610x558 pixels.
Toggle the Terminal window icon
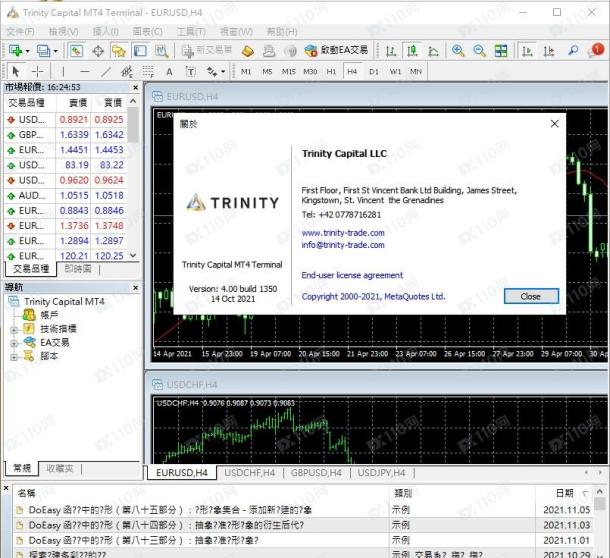pos(140,51)
